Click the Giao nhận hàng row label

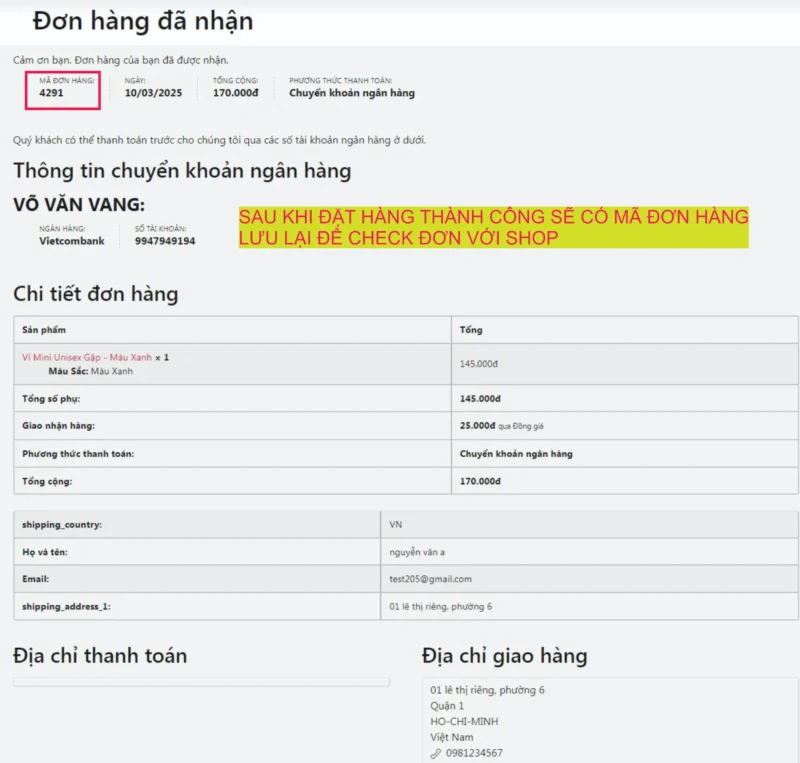[59, 426]
